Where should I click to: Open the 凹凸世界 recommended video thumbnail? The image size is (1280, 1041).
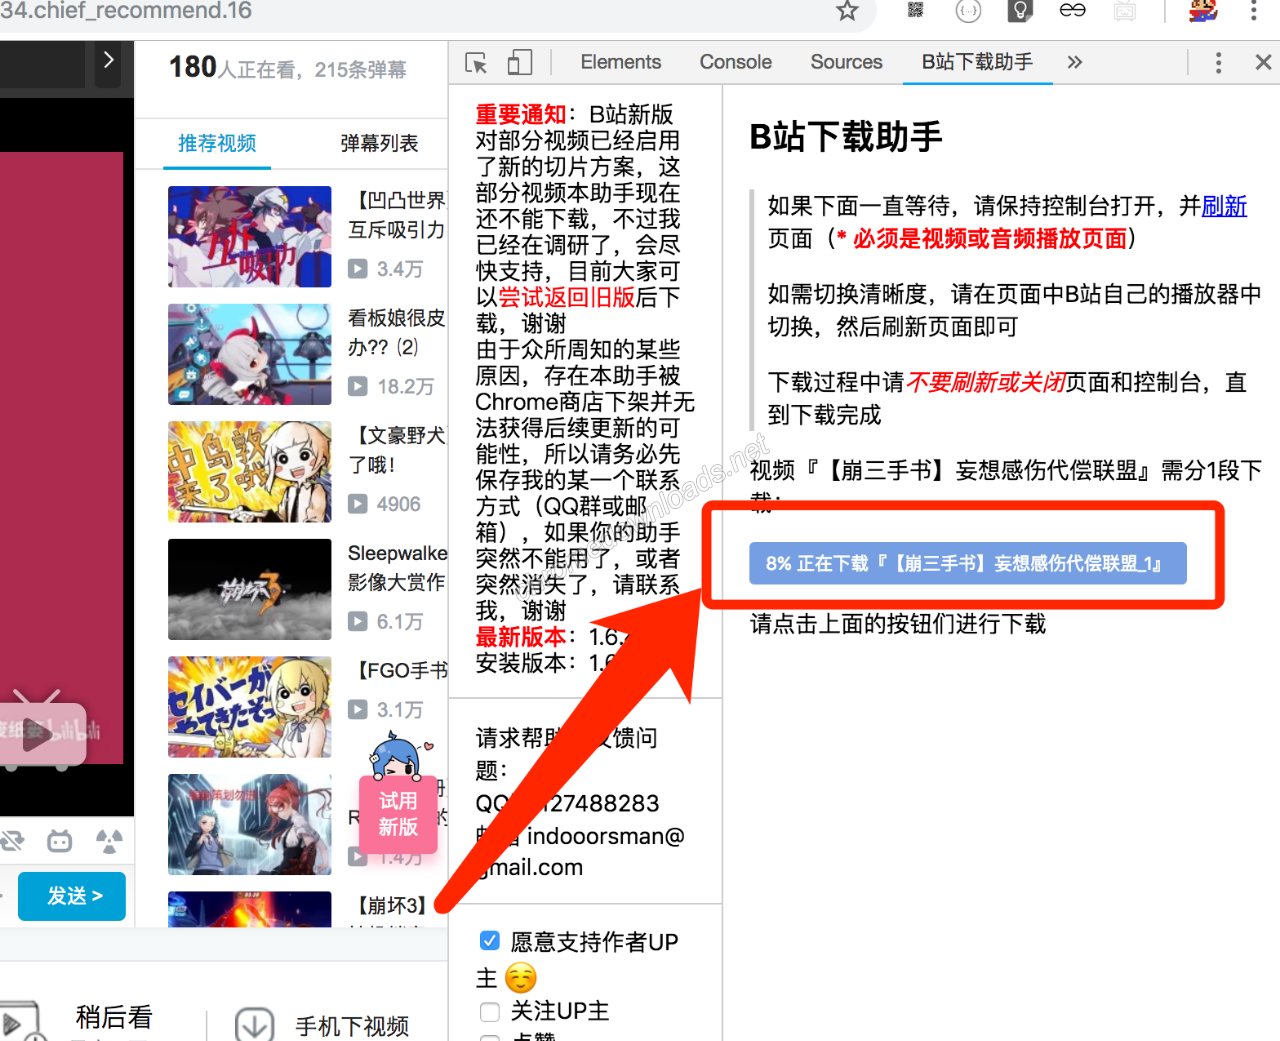250,237
